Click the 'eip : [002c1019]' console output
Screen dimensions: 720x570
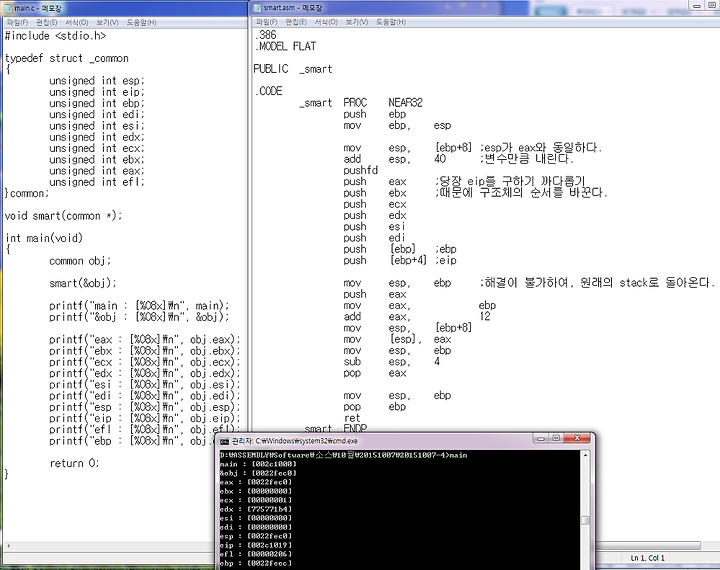click(256, 545)
